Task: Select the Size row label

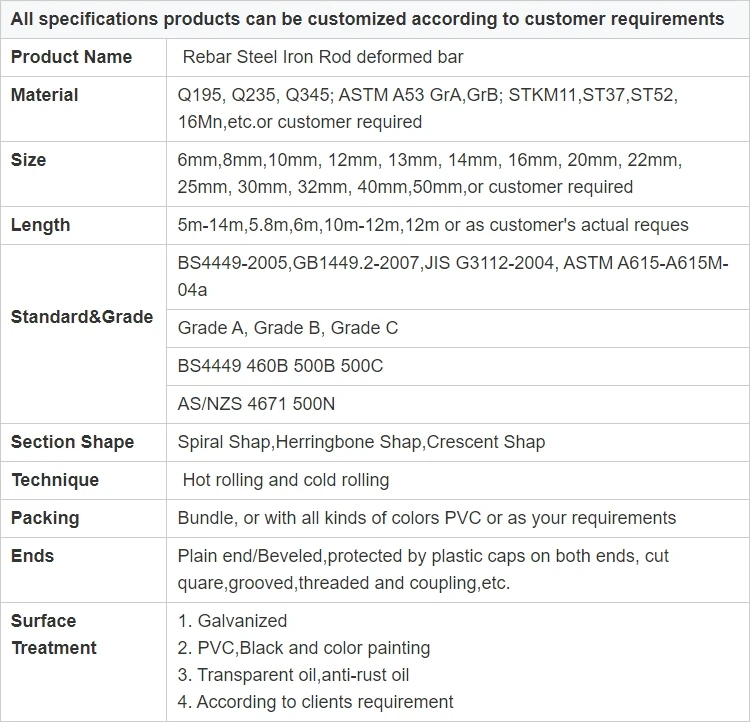Action: point(28,160)
